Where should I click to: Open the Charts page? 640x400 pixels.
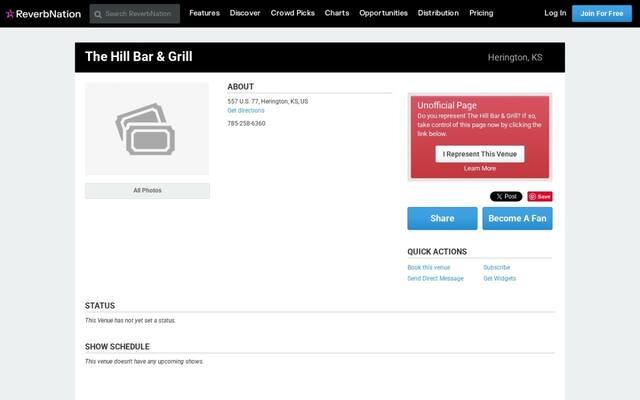(337, 13)
